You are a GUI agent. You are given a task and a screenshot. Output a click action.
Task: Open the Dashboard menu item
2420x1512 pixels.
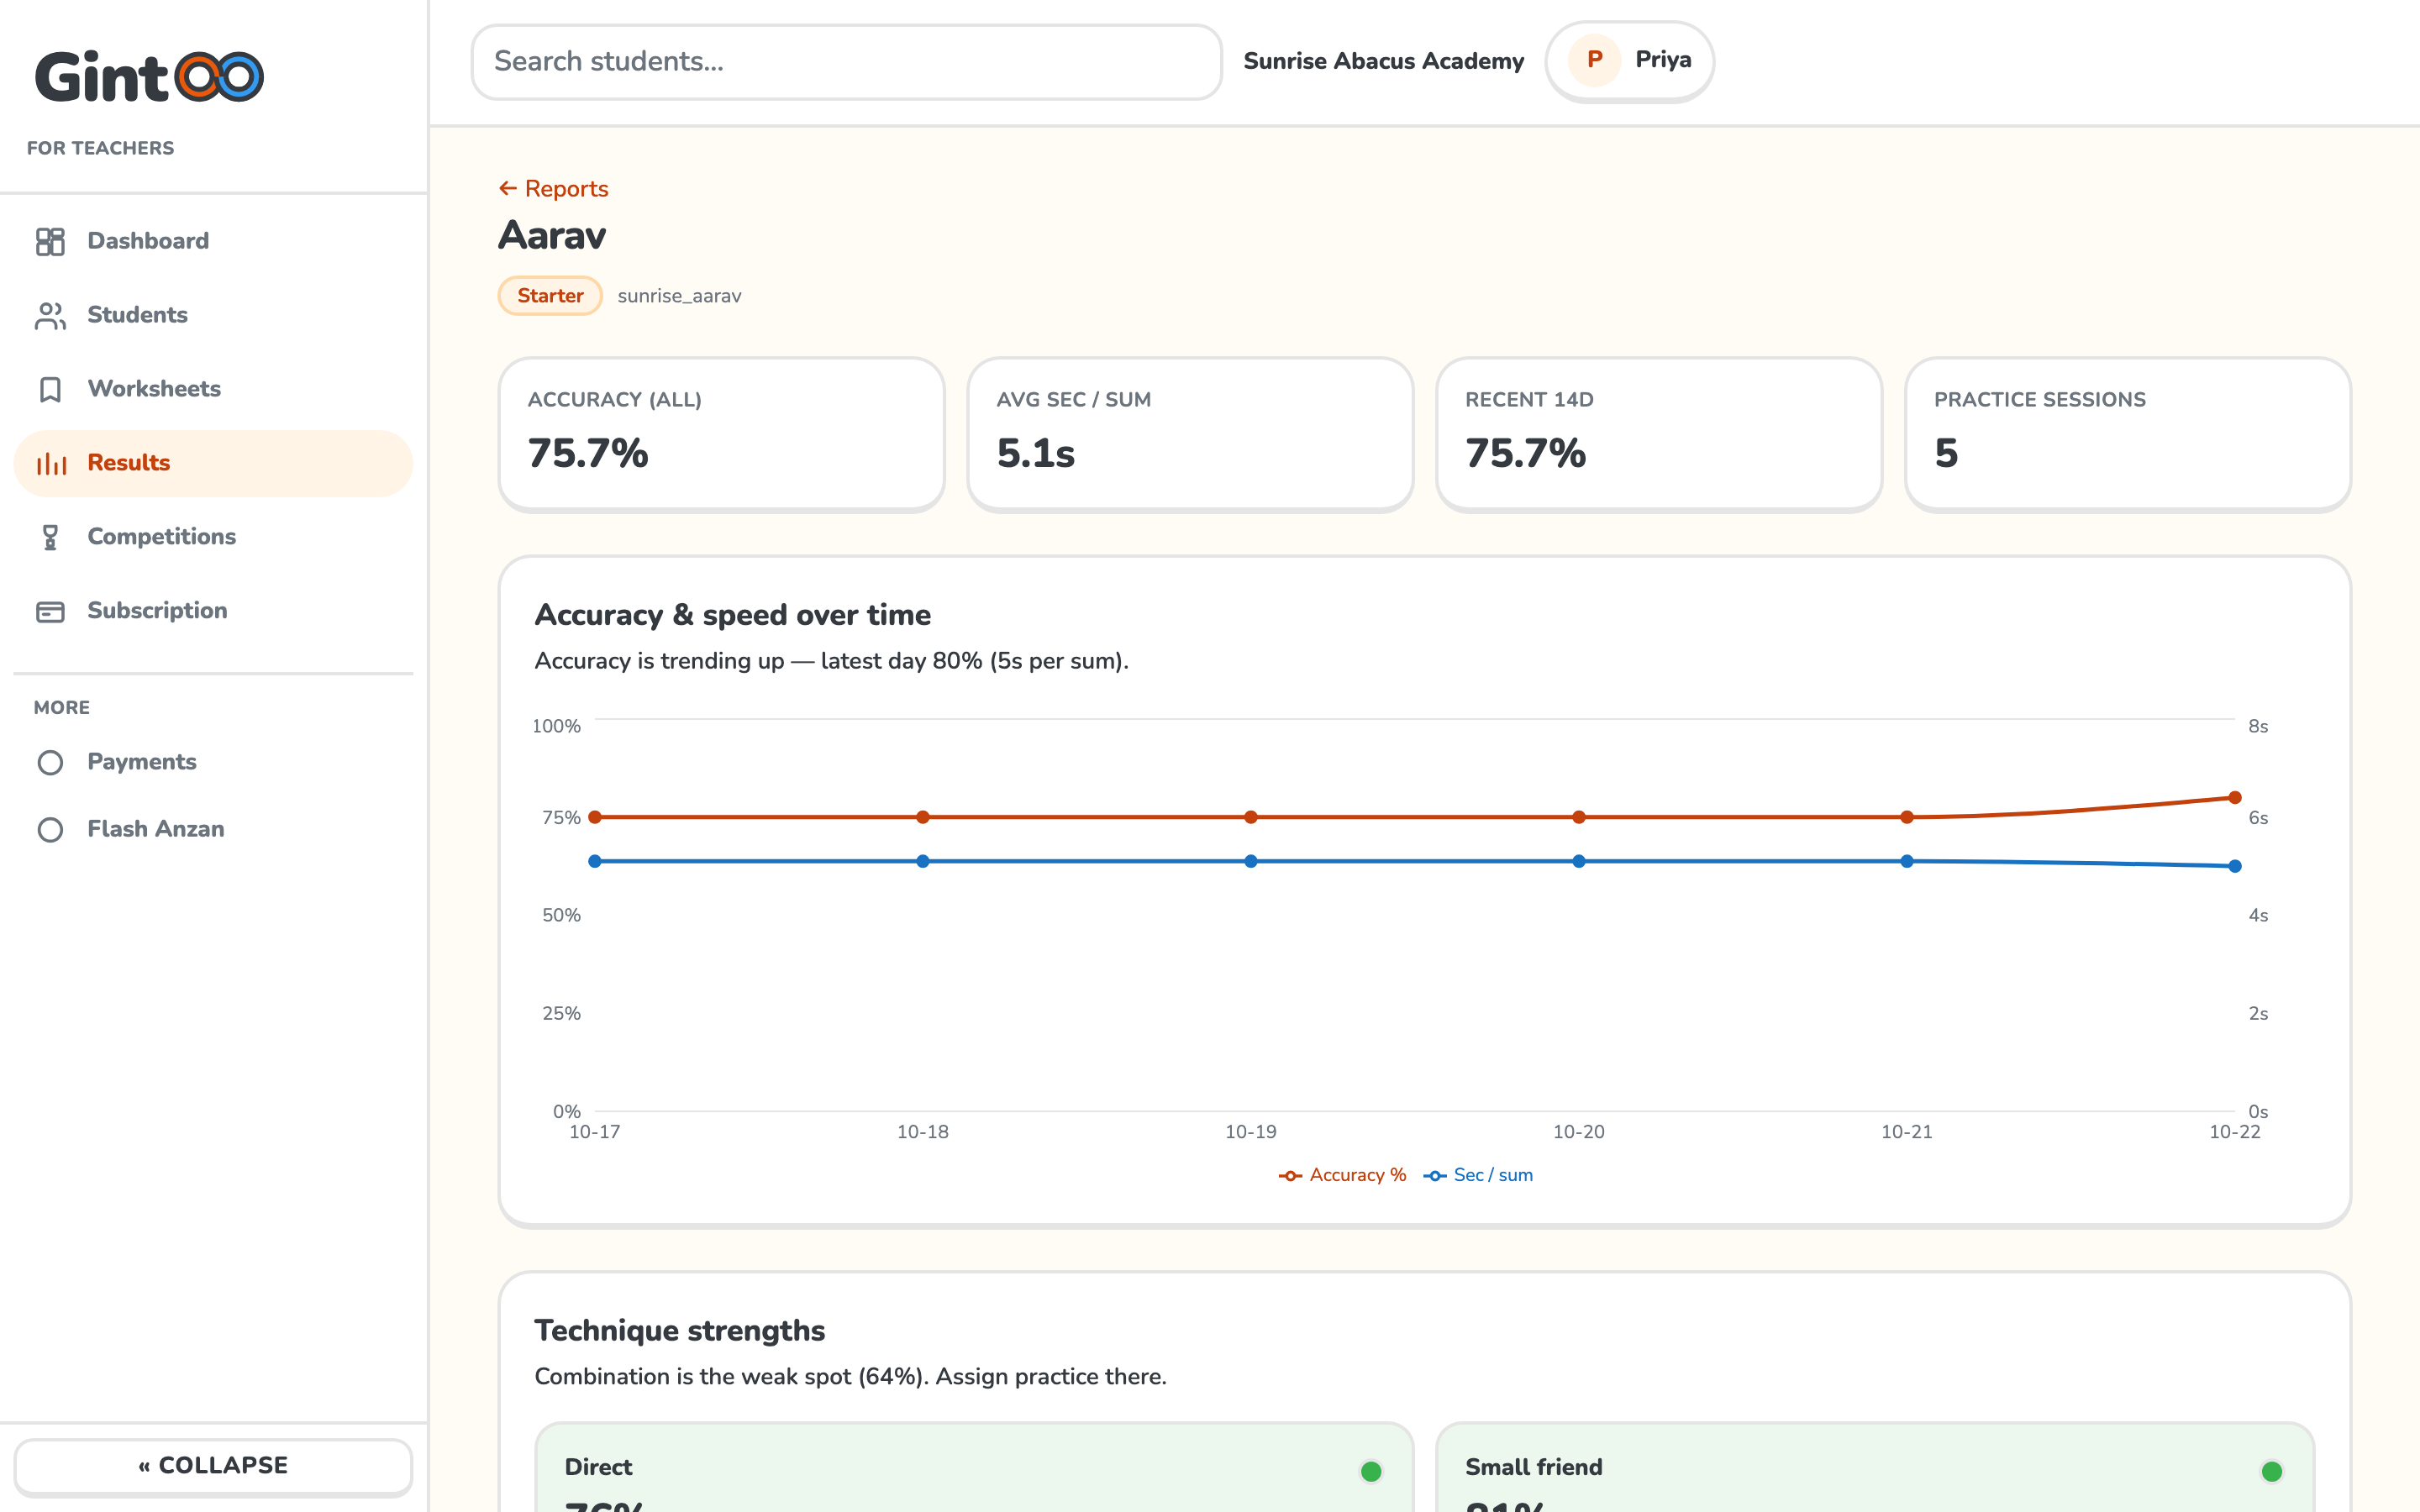(x=213, y=241)
